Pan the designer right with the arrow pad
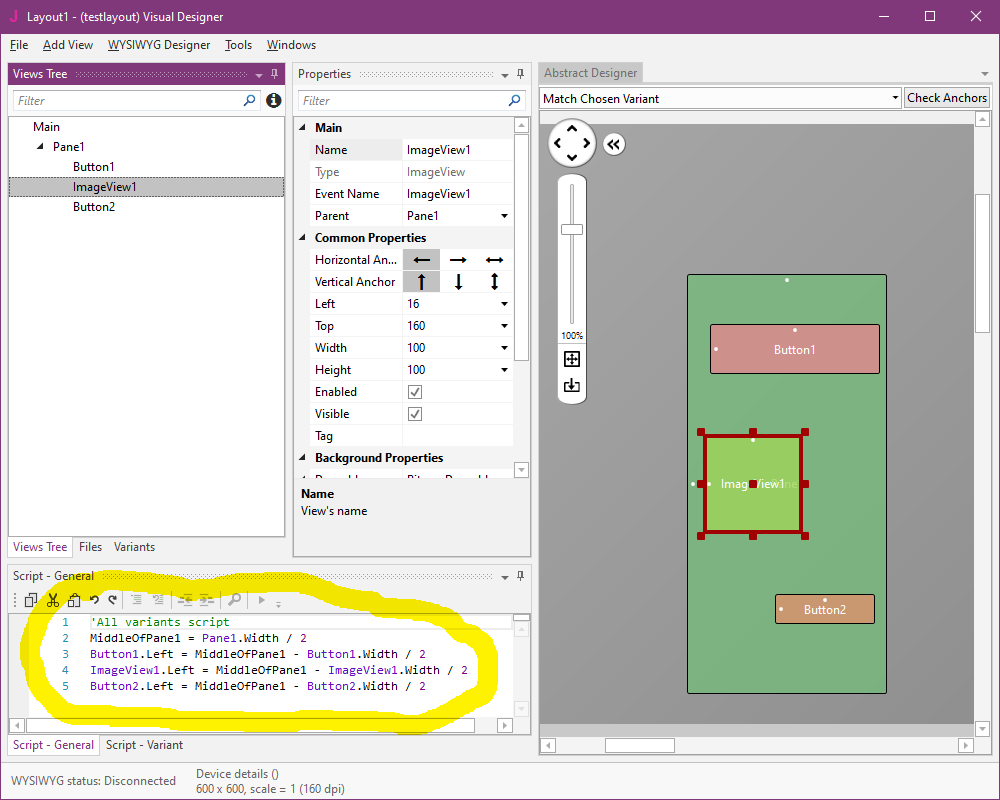 587,144
